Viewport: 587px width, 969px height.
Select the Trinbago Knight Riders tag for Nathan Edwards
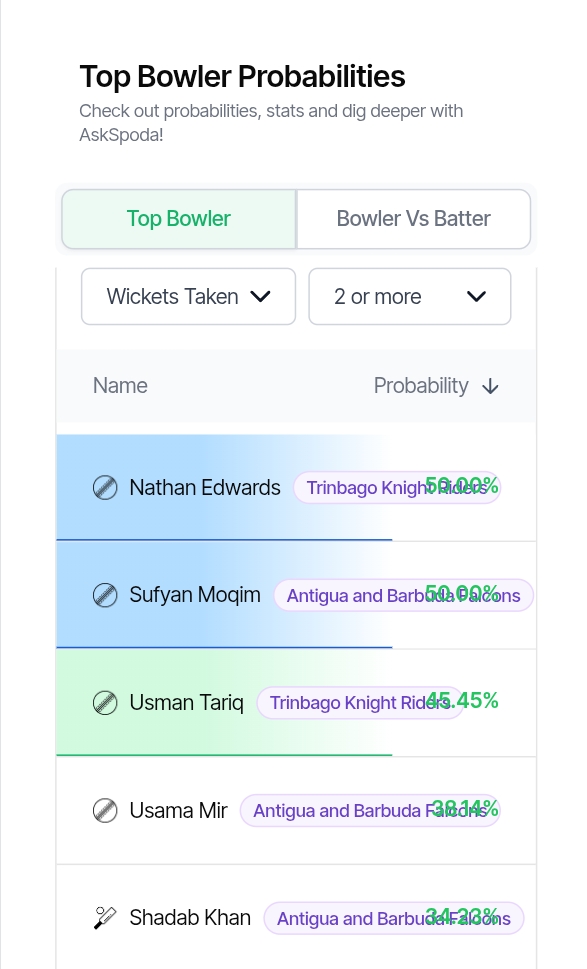tap(397, 488)
